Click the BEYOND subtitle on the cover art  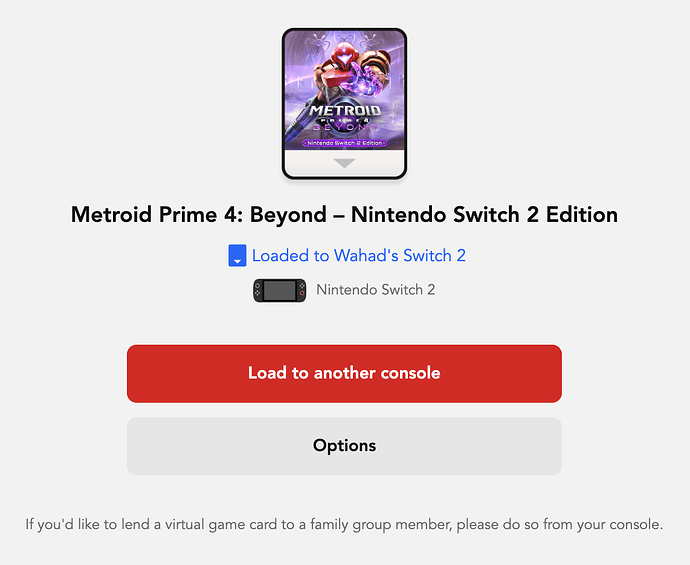(x=344, y=128)
